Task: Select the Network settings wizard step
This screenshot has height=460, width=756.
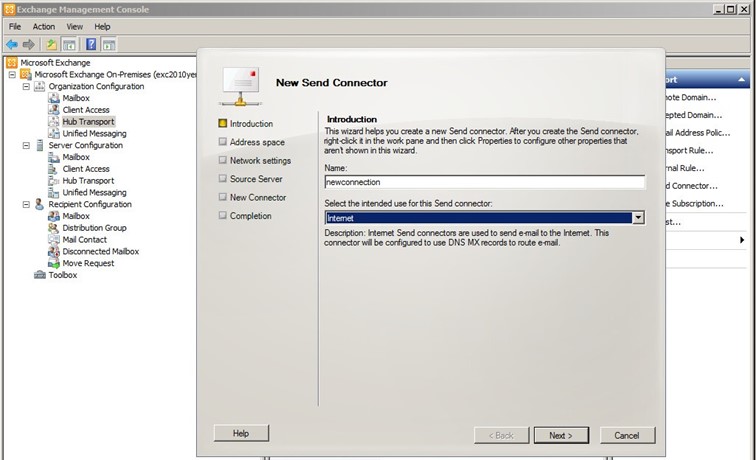Action: pos(255,161)
